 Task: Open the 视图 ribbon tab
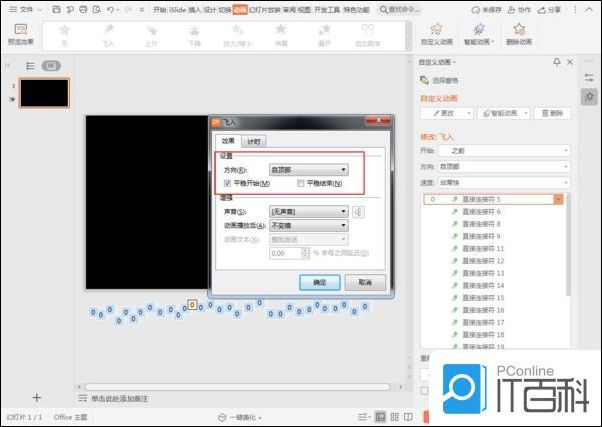304,10
